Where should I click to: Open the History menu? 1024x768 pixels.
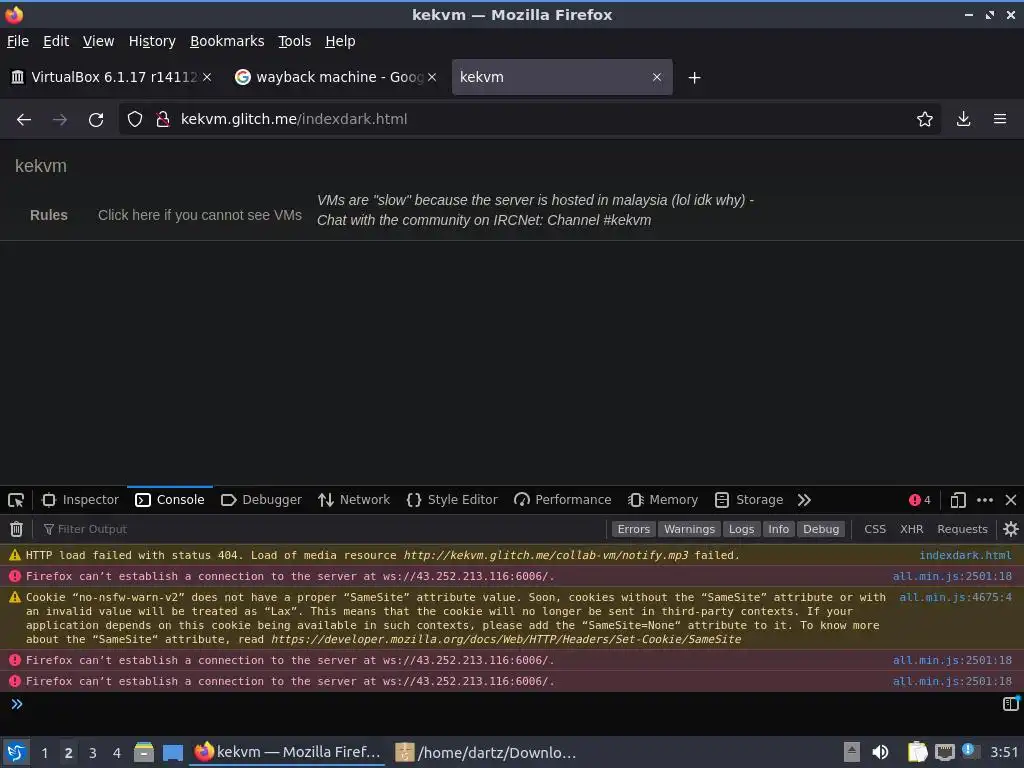point(152,41)
